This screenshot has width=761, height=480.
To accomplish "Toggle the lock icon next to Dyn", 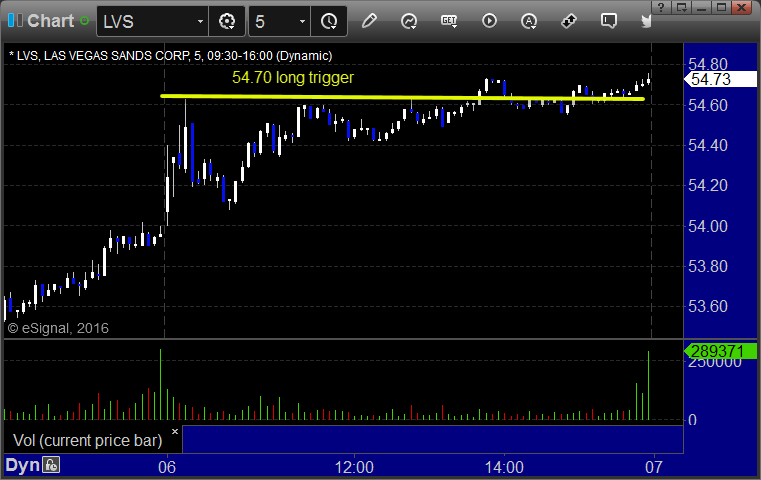I will [51, 465].
